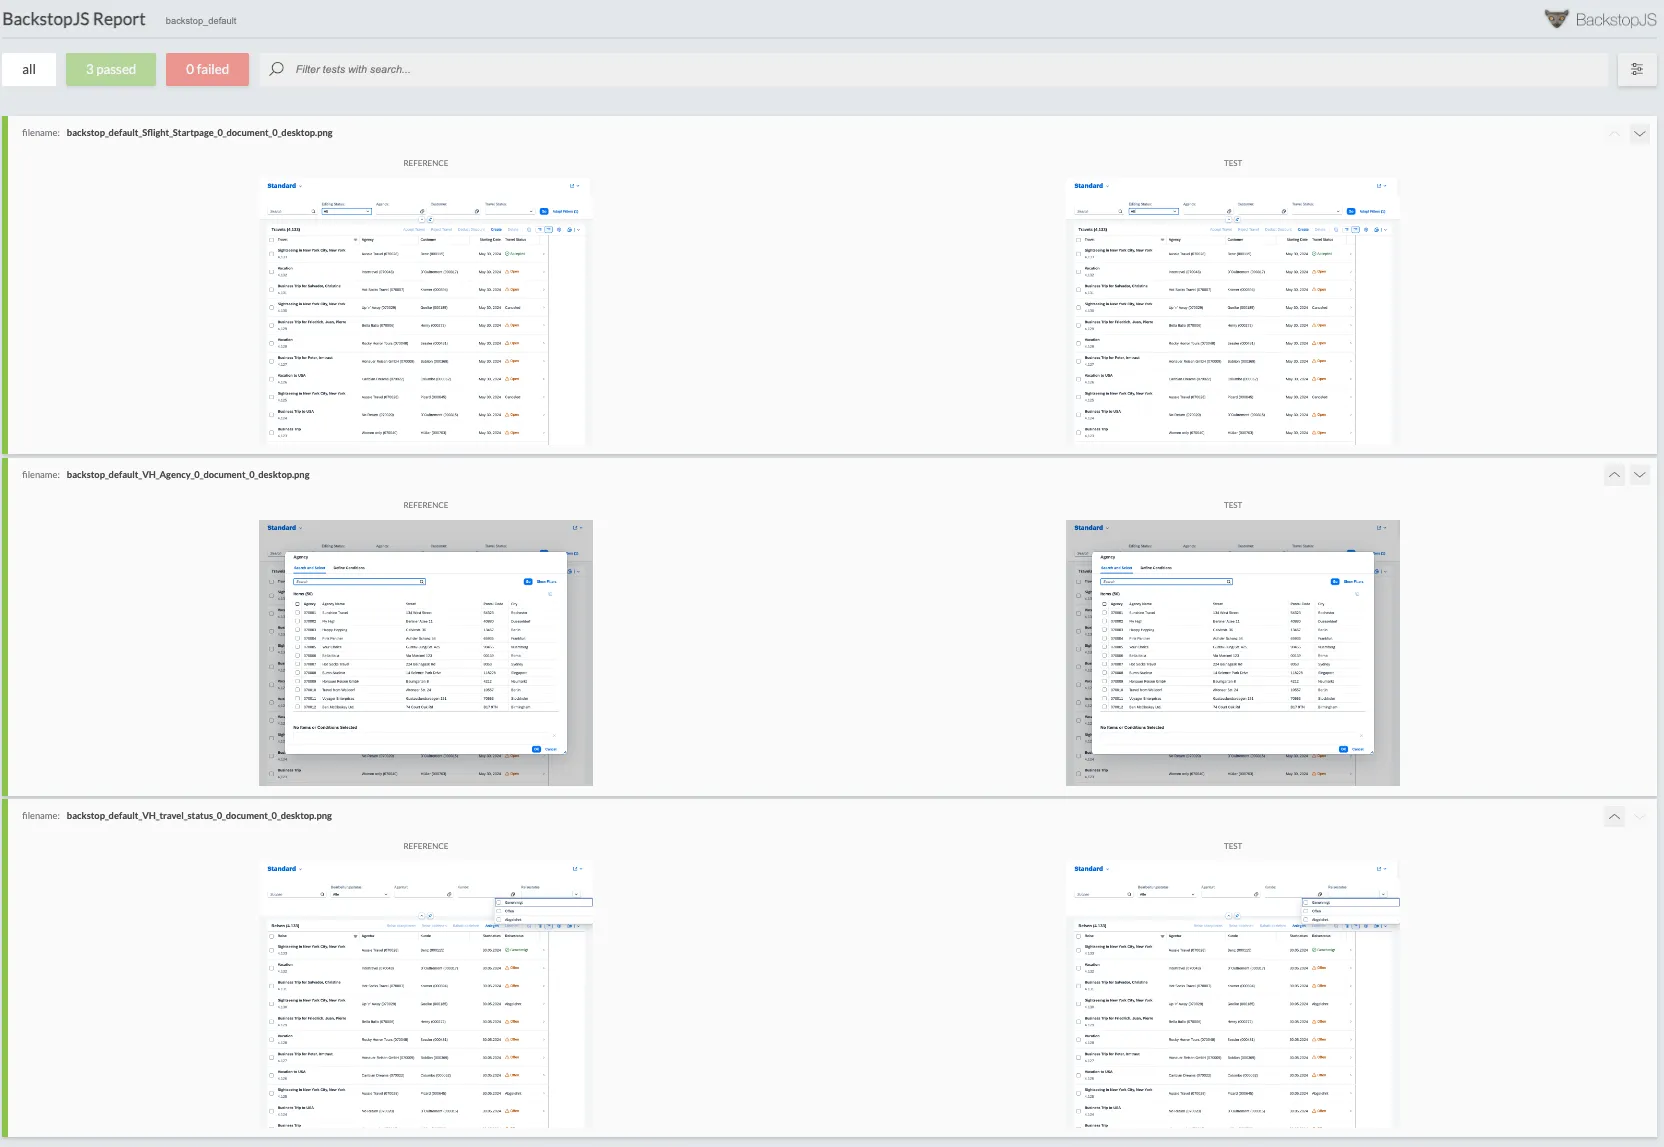Image resolution: width=1664 pixels, height=1147 pixels.
Task: Click the BackstopJS Report page title
Action: 74,19
